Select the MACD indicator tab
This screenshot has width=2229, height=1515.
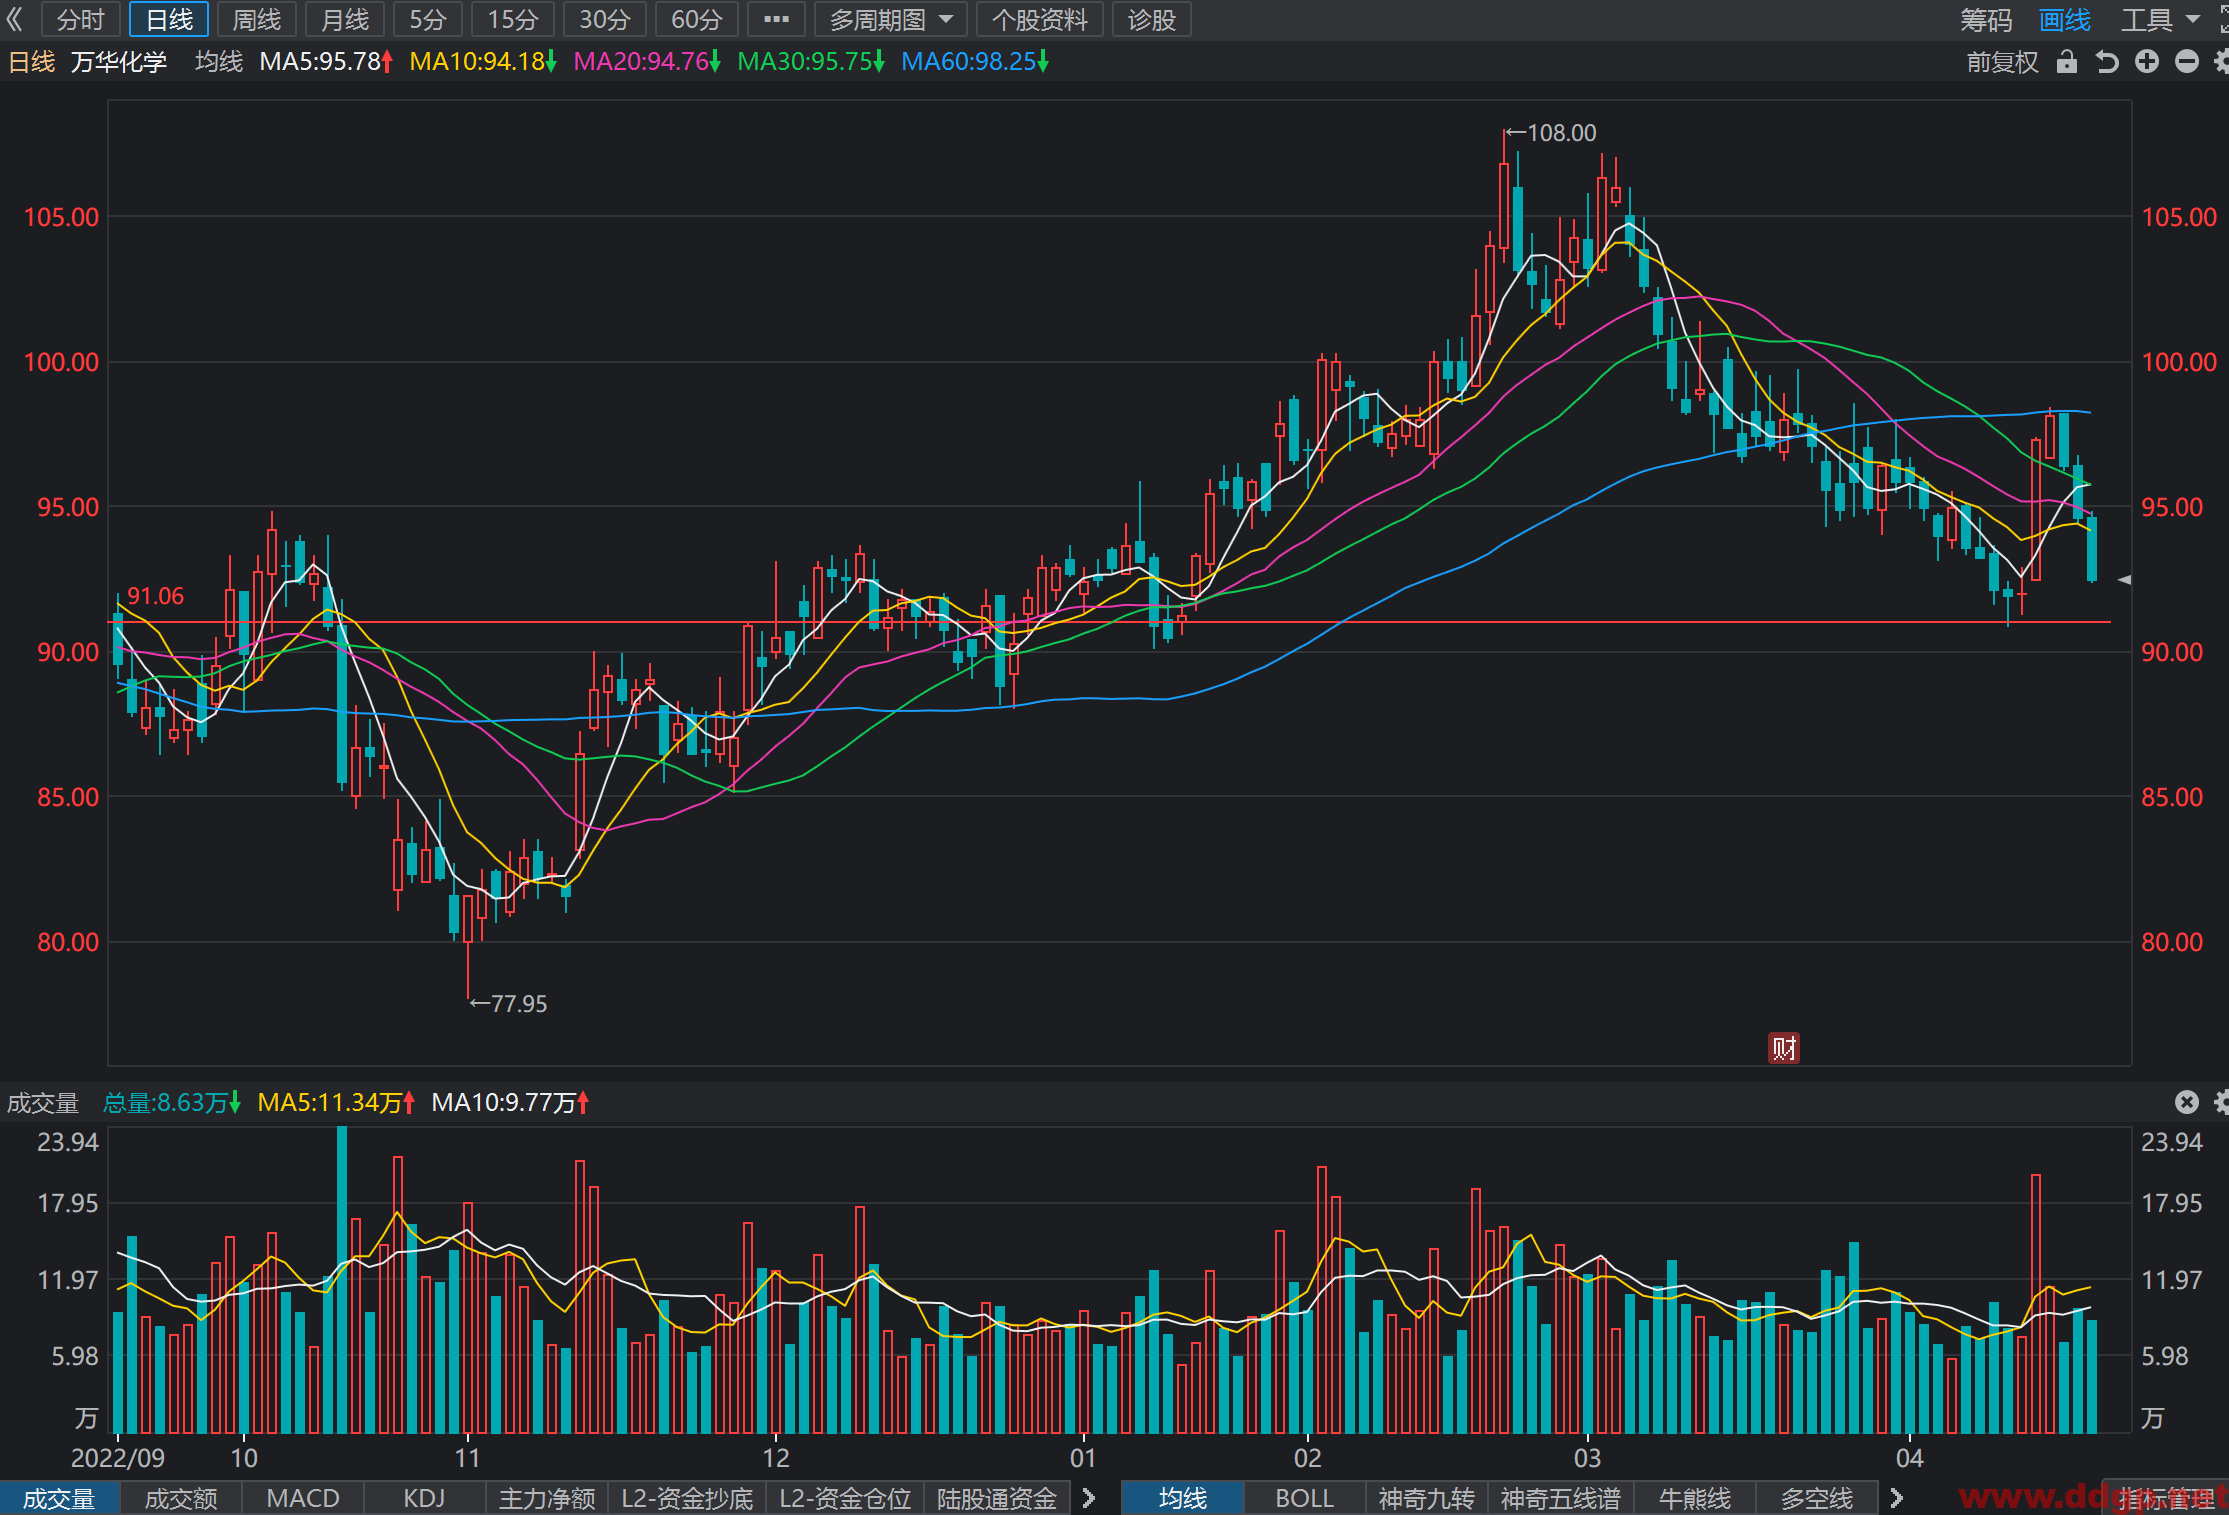coord(303,1498)
